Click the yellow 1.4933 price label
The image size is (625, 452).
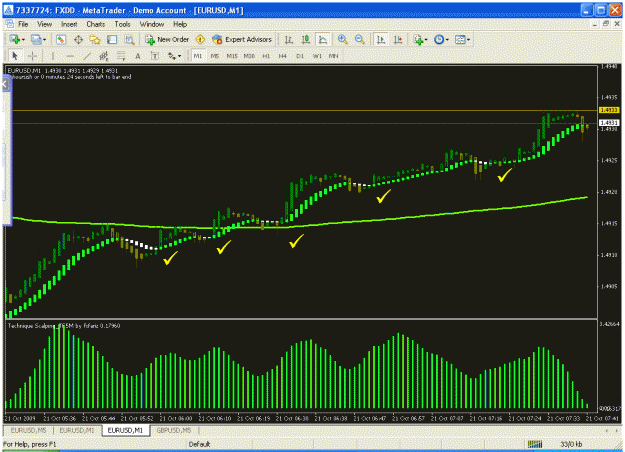click(609, 110)
